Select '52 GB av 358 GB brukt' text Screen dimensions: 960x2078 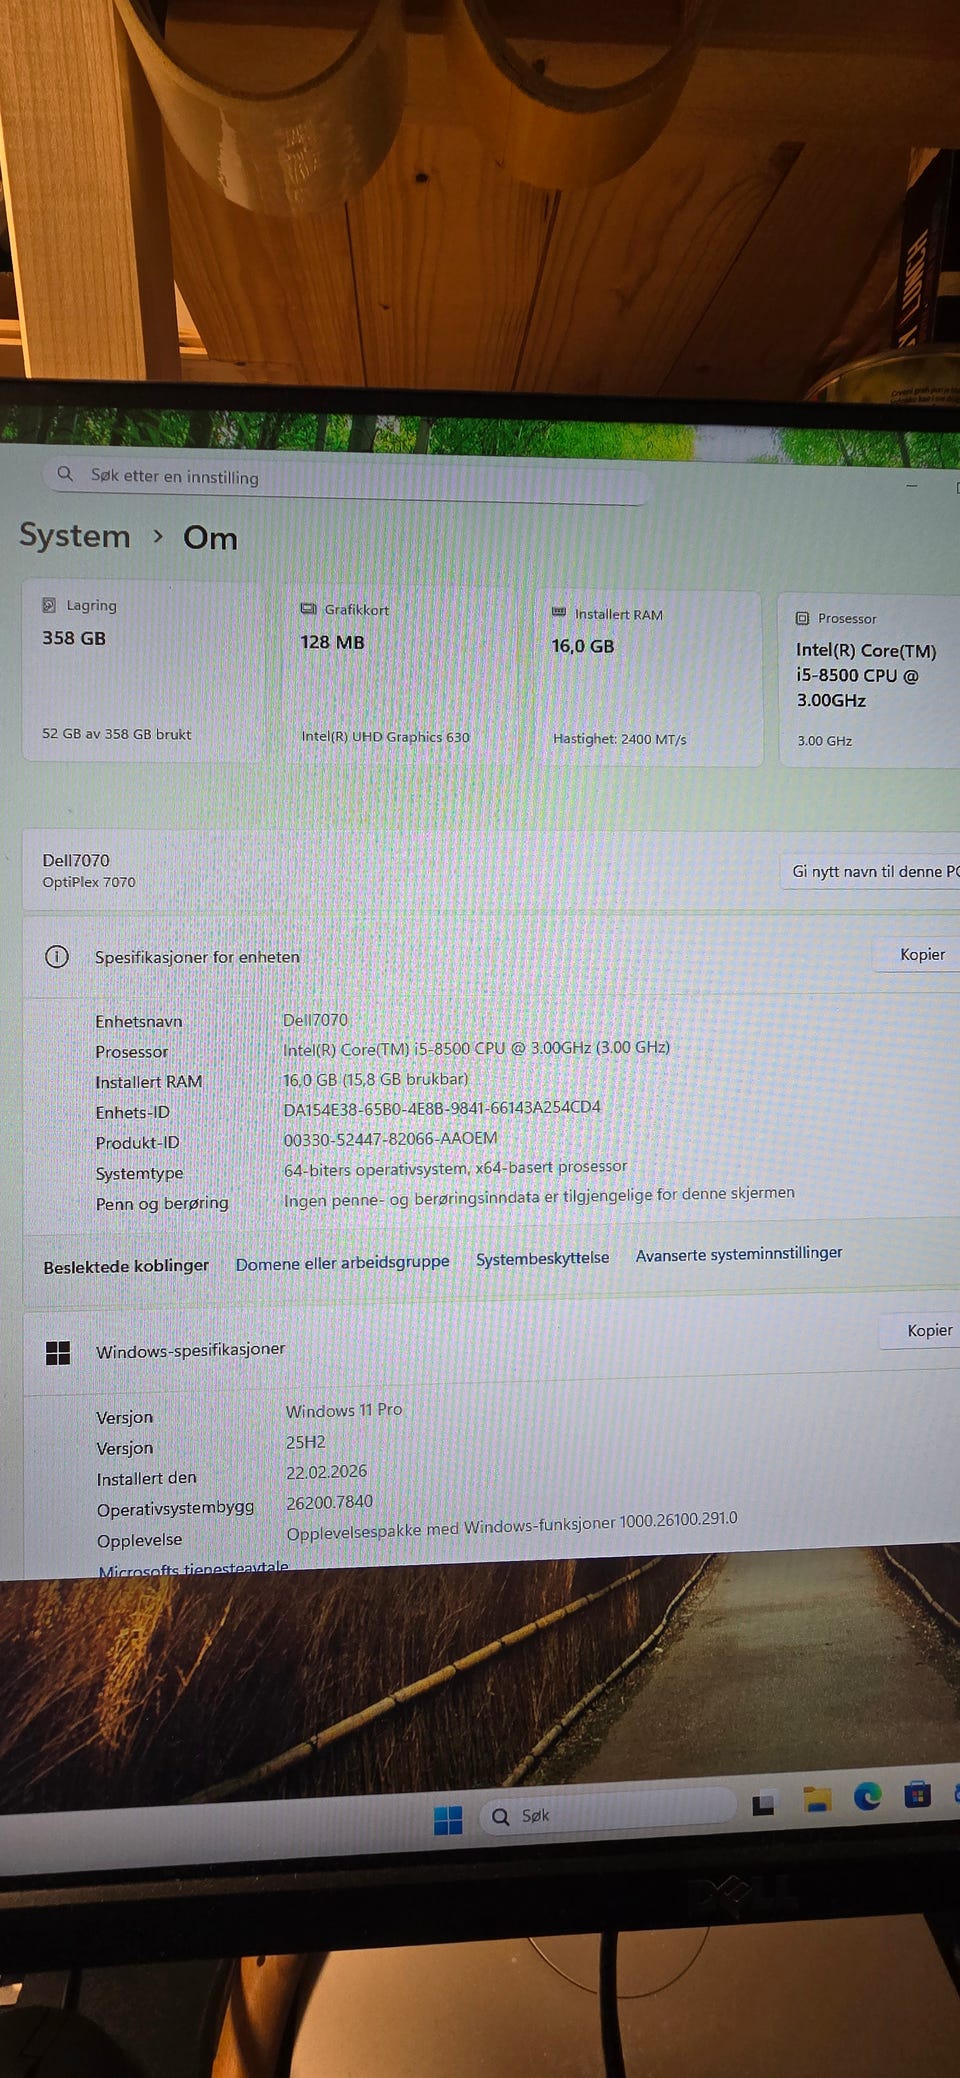click(116, 733)
